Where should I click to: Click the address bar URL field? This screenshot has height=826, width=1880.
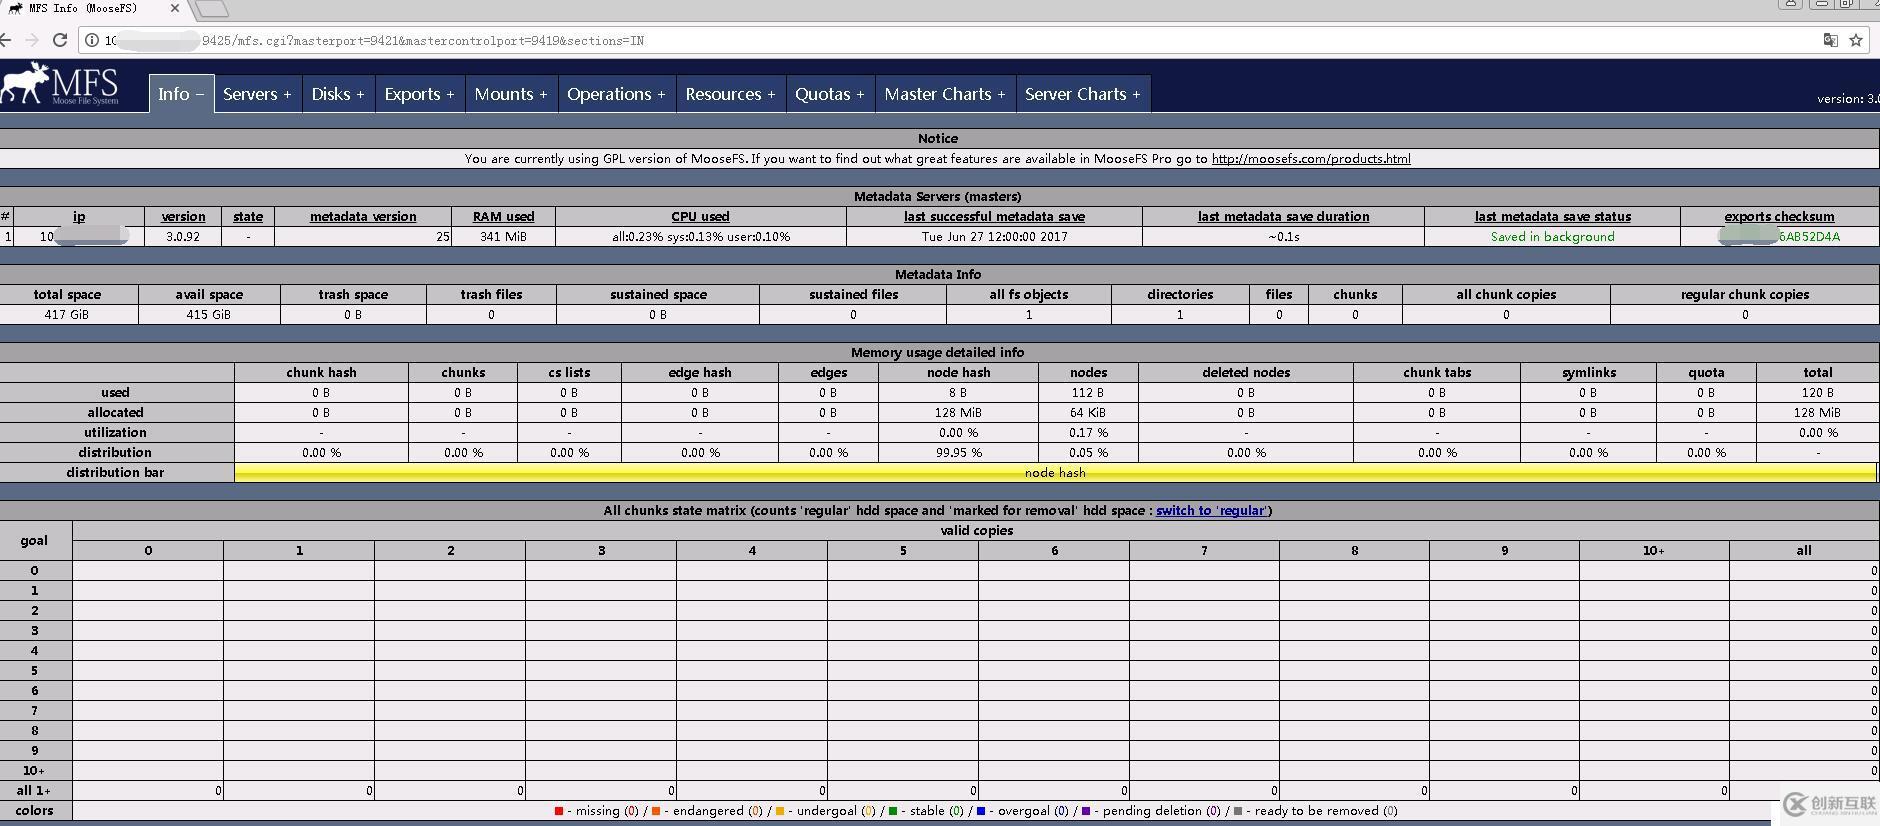900,41
